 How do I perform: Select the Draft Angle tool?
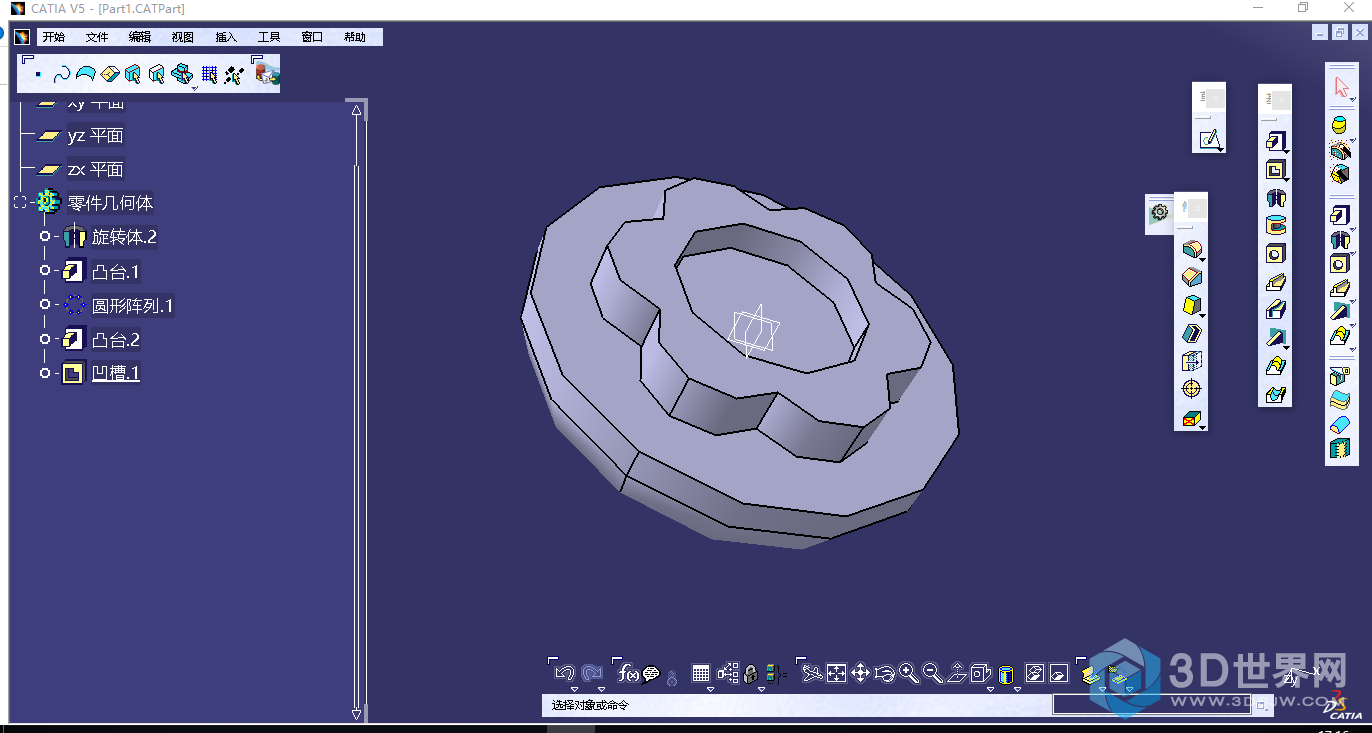coord(1191,305)
